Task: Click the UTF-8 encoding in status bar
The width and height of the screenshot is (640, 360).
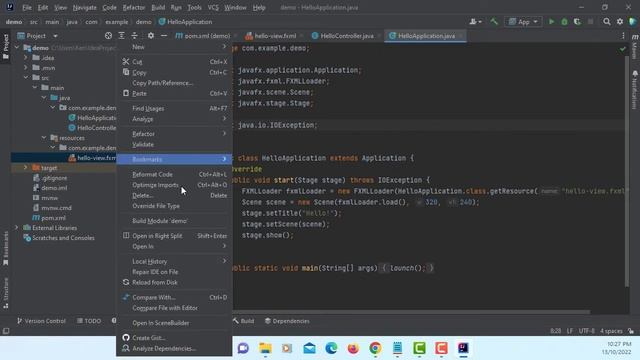Action: point(587,331)
